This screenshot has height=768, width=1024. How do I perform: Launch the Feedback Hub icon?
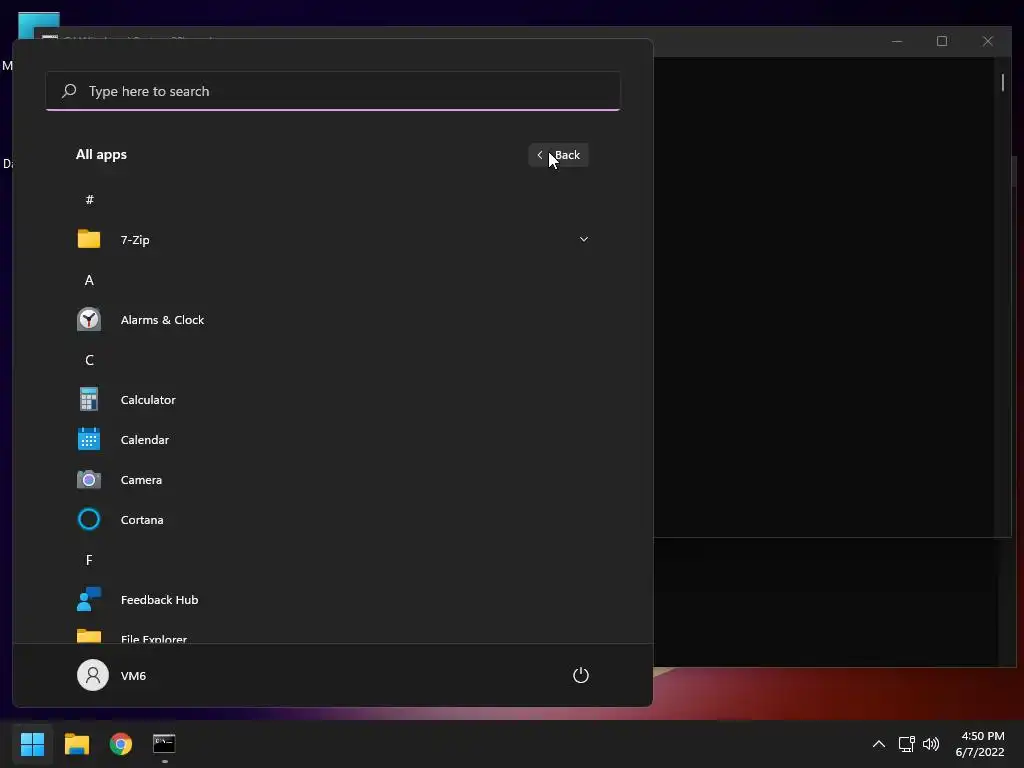click(89, 599)
